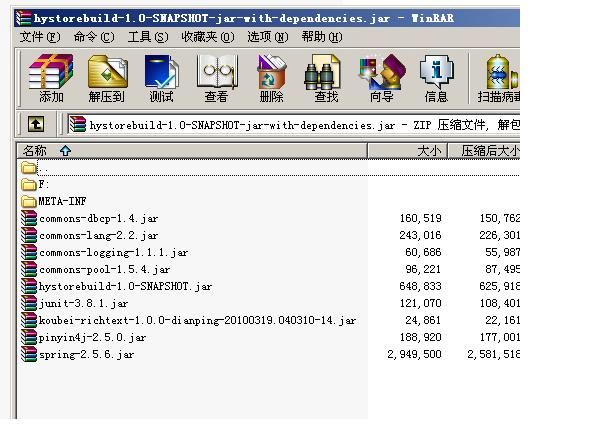Screen dimensions: 600x444
Task: Sort by the 名称 column header
Action: (192, 150)
